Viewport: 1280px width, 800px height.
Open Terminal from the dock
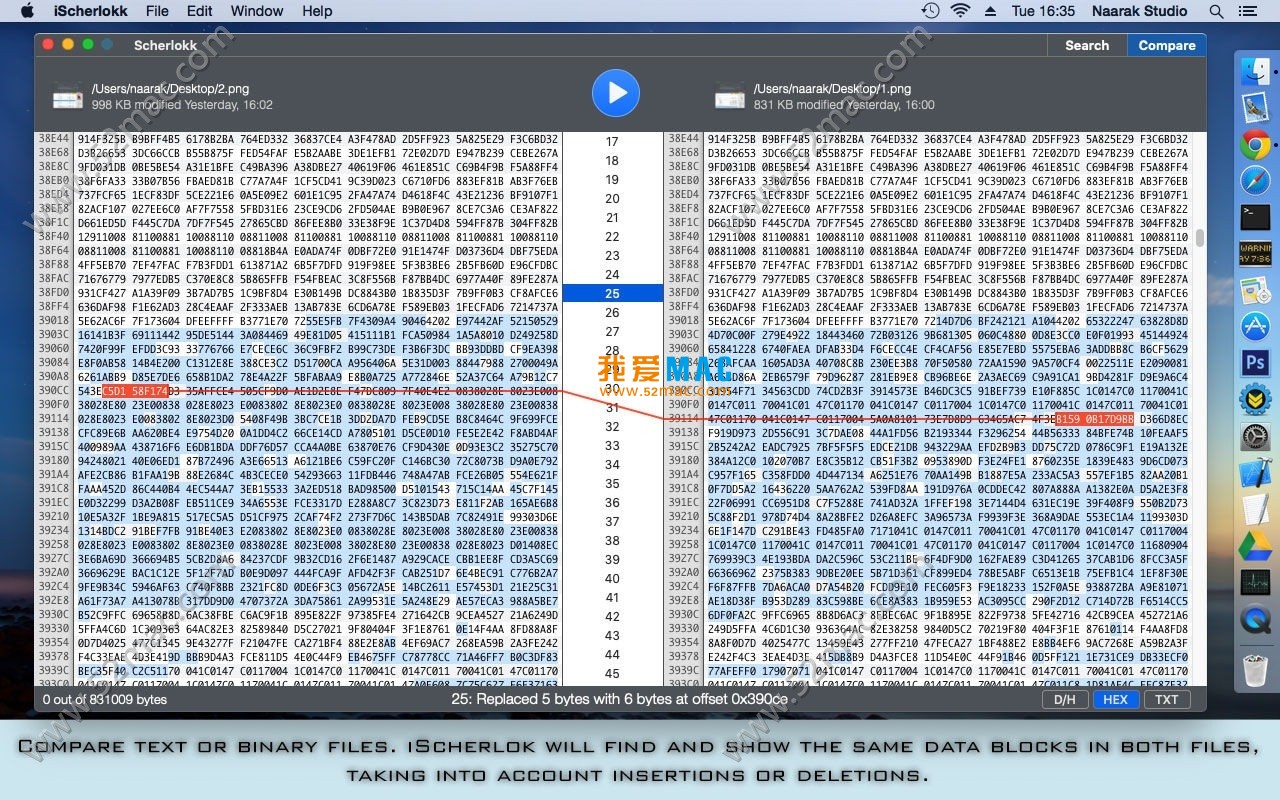click(1255, 216)
